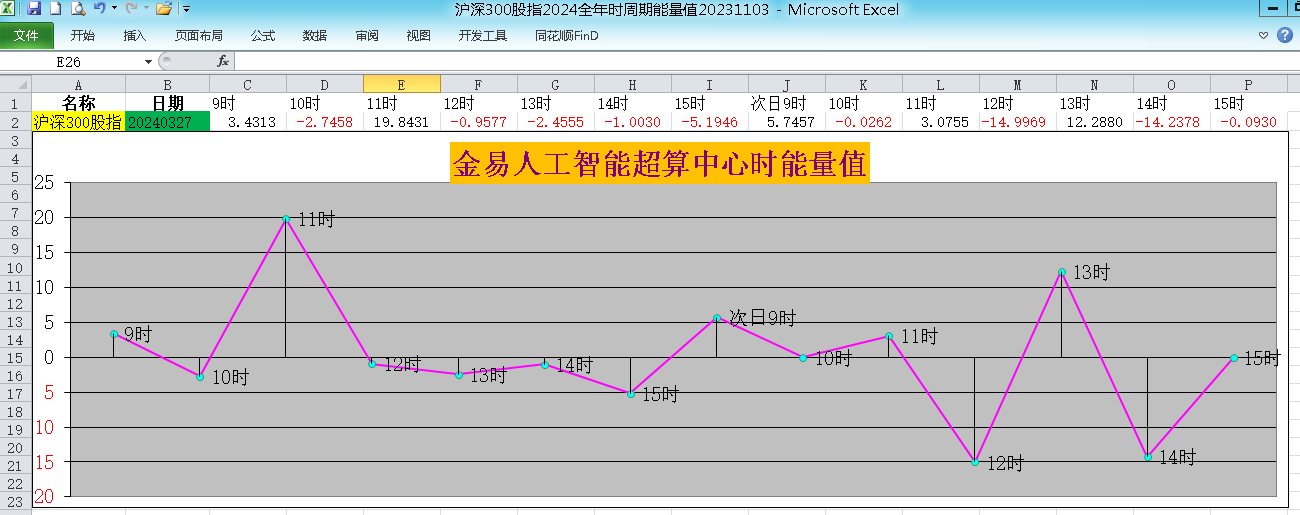Switch to the 公式 ribbon tab
The width and height of the screenshot is (1300, 515).
[263, 35]
